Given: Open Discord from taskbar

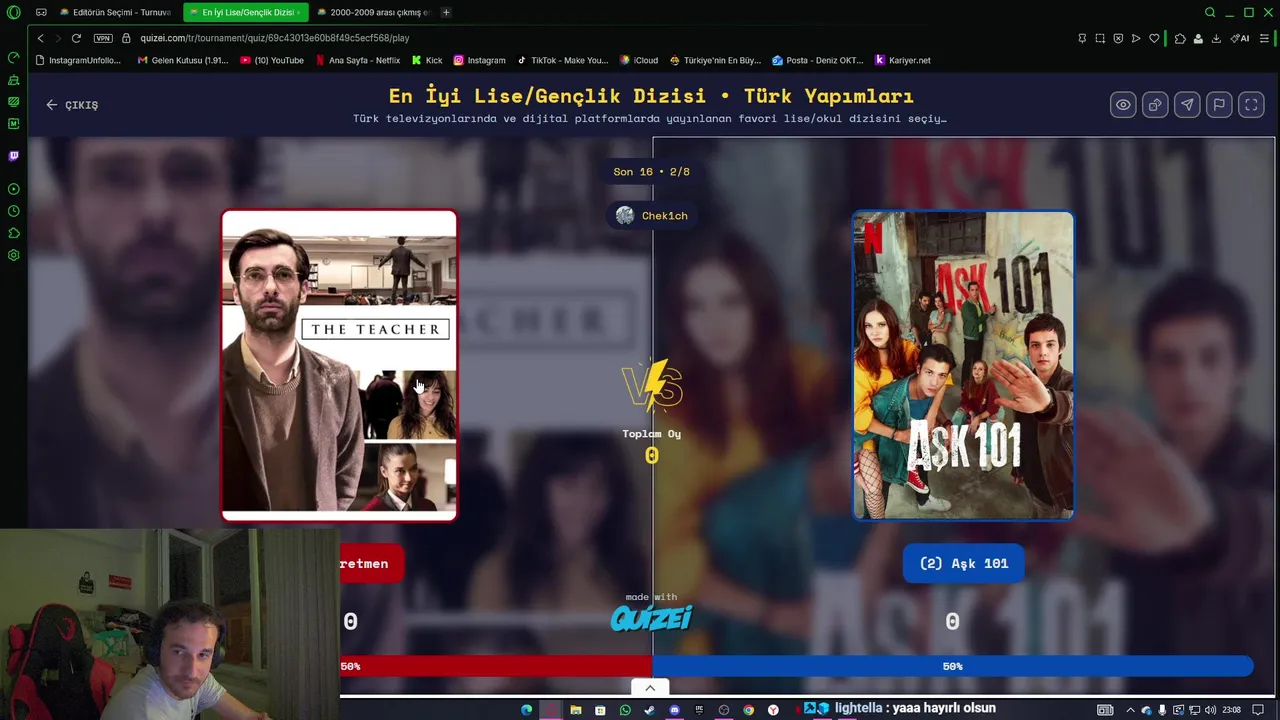Looking at the screenshot, I should pos(674,710).
